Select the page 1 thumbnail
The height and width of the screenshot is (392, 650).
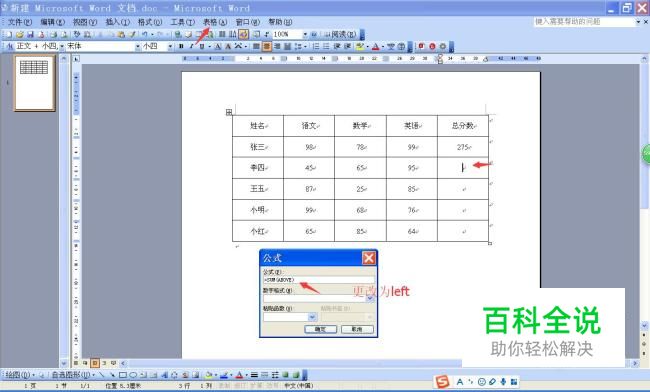coord(35,83)
